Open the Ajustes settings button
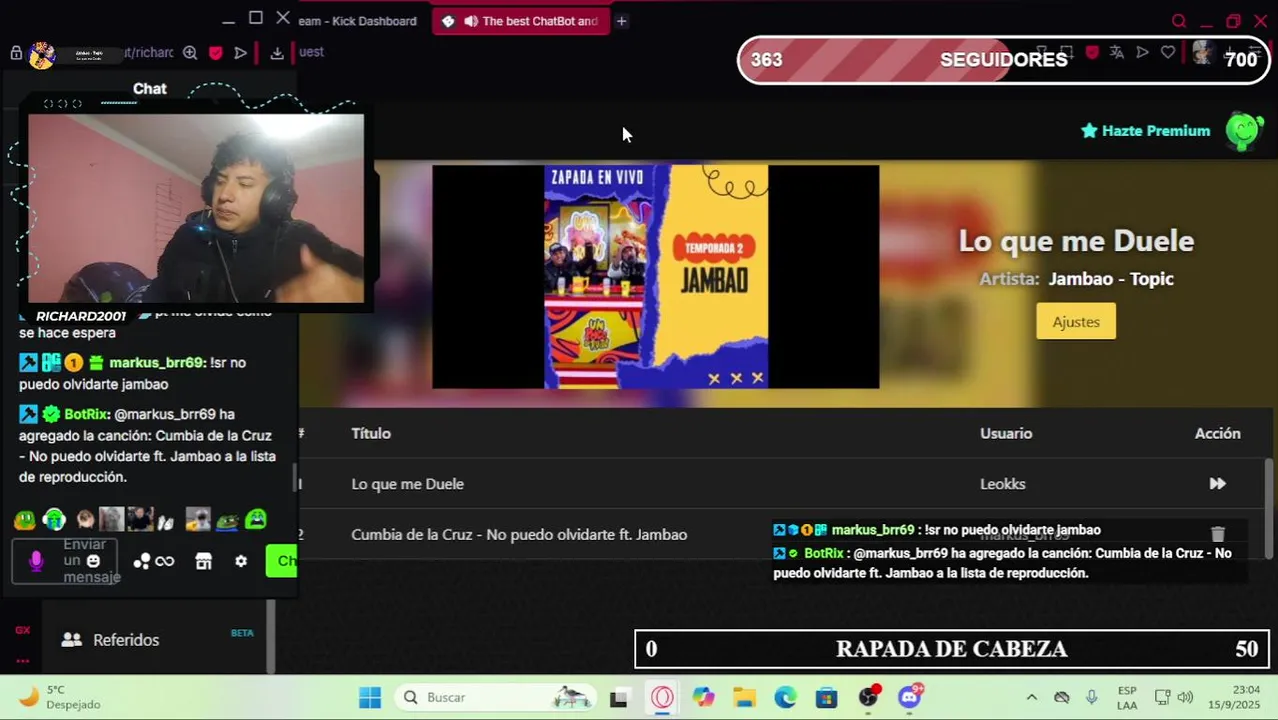 click(x=1076, y=322)
